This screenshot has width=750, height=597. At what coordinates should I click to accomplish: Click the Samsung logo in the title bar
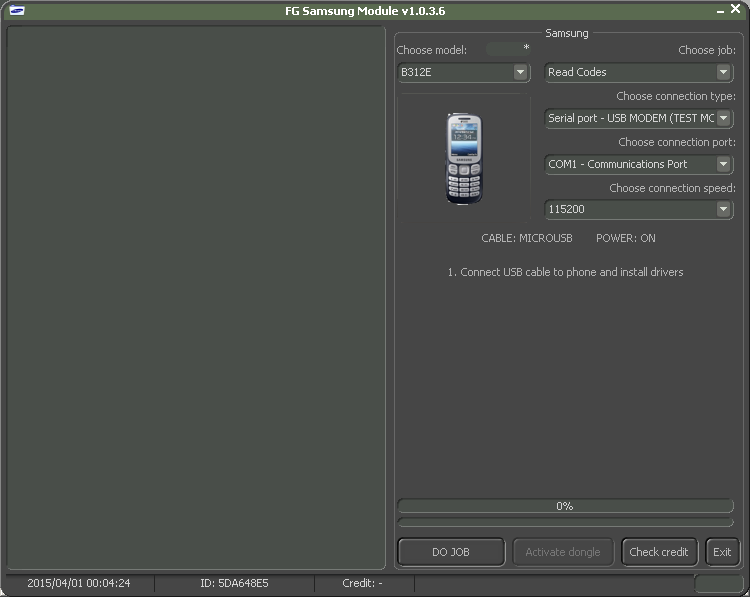pos(17,11)
